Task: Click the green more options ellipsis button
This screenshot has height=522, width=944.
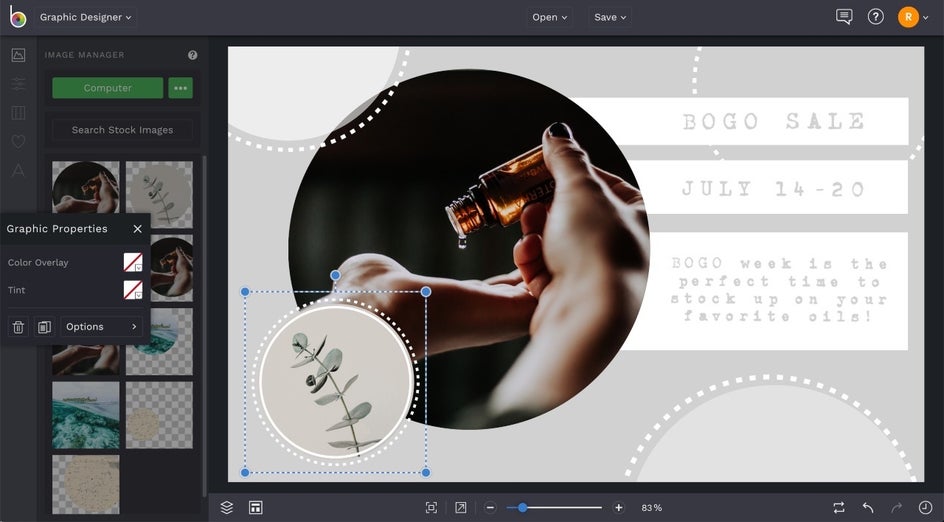Action: (181, 88)
